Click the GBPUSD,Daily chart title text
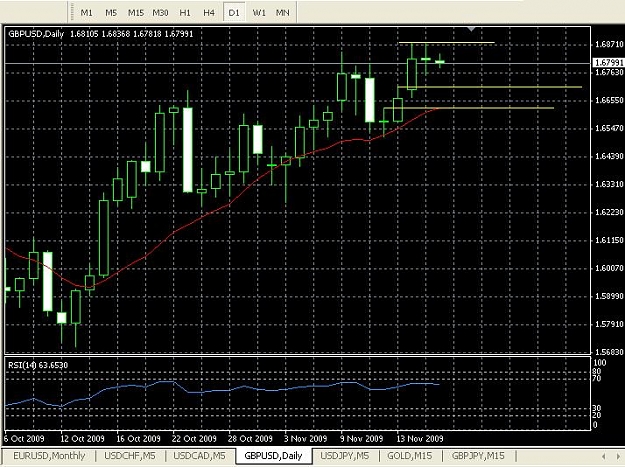This screenshot has height=467, width=625. click(x=36, y=34)
